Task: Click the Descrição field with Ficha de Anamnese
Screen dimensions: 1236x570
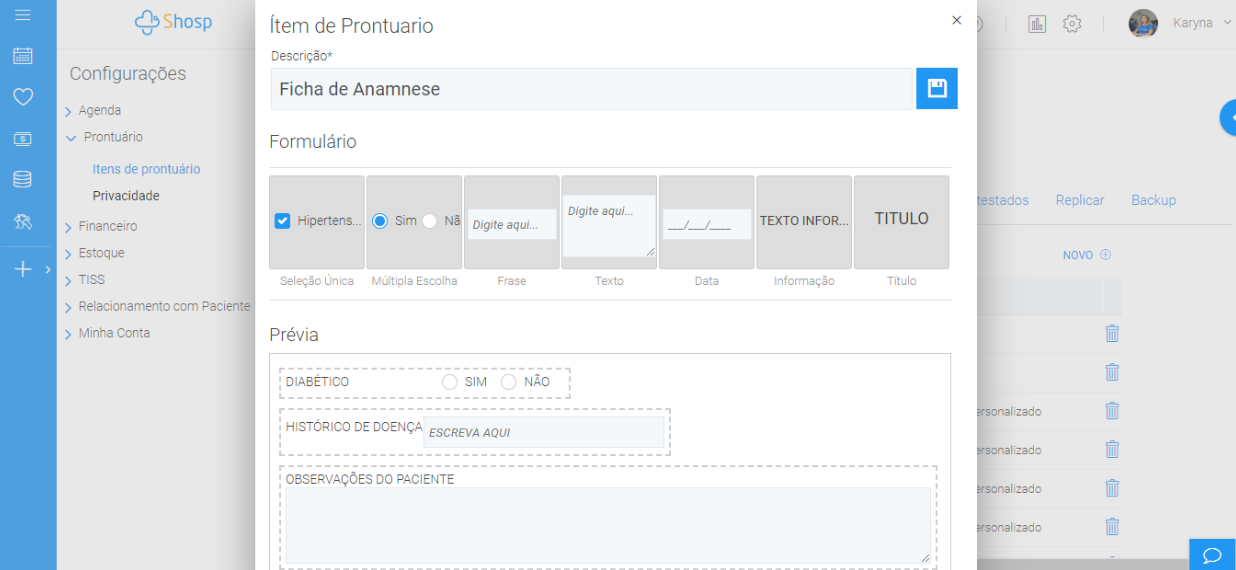Action: 592,89
